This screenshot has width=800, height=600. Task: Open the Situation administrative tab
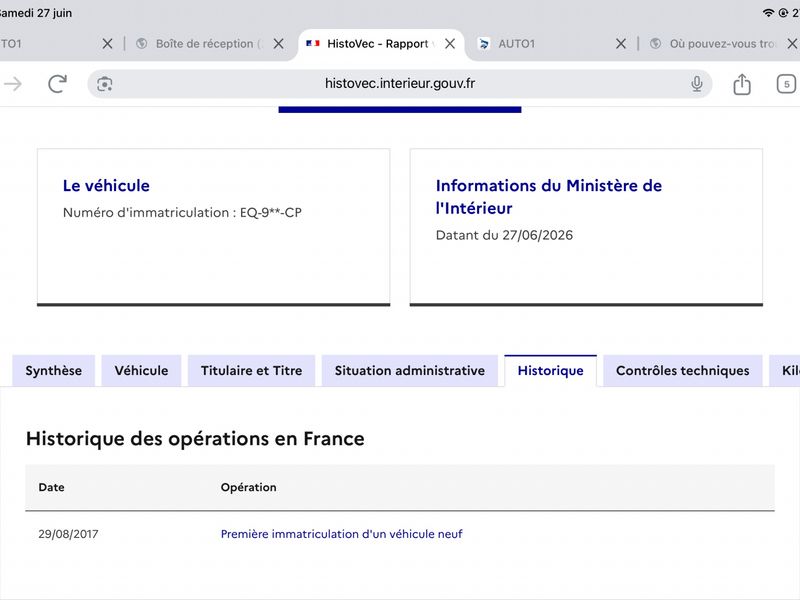(410, 370)
